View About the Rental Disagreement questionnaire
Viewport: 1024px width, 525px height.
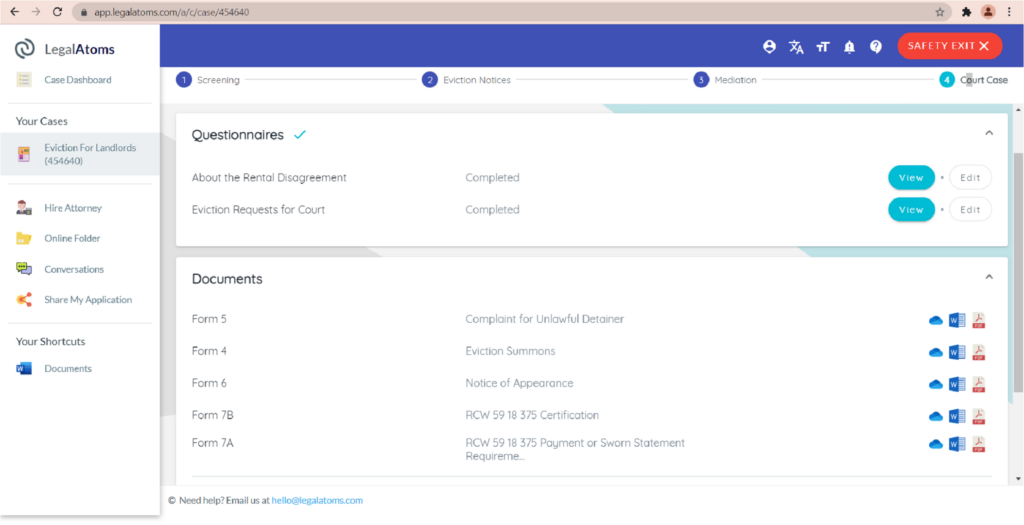tap(911, 178)
